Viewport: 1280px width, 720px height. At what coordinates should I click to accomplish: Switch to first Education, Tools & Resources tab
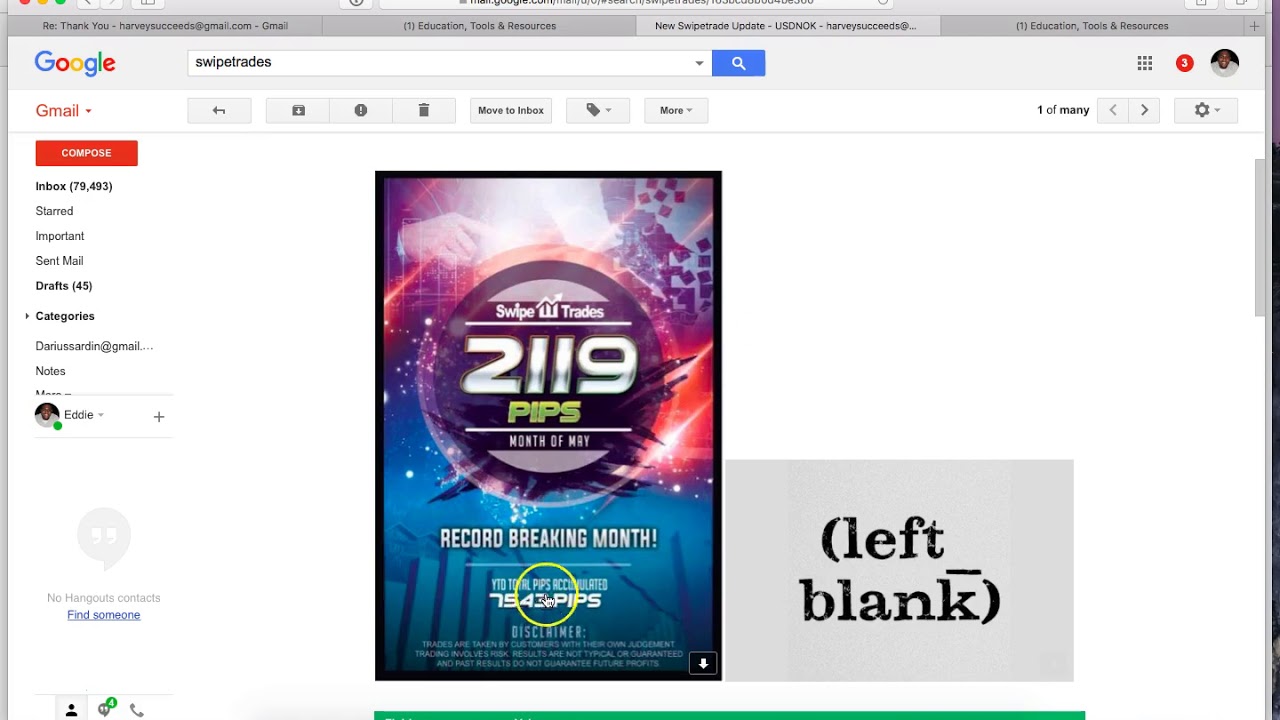(480, 26)
